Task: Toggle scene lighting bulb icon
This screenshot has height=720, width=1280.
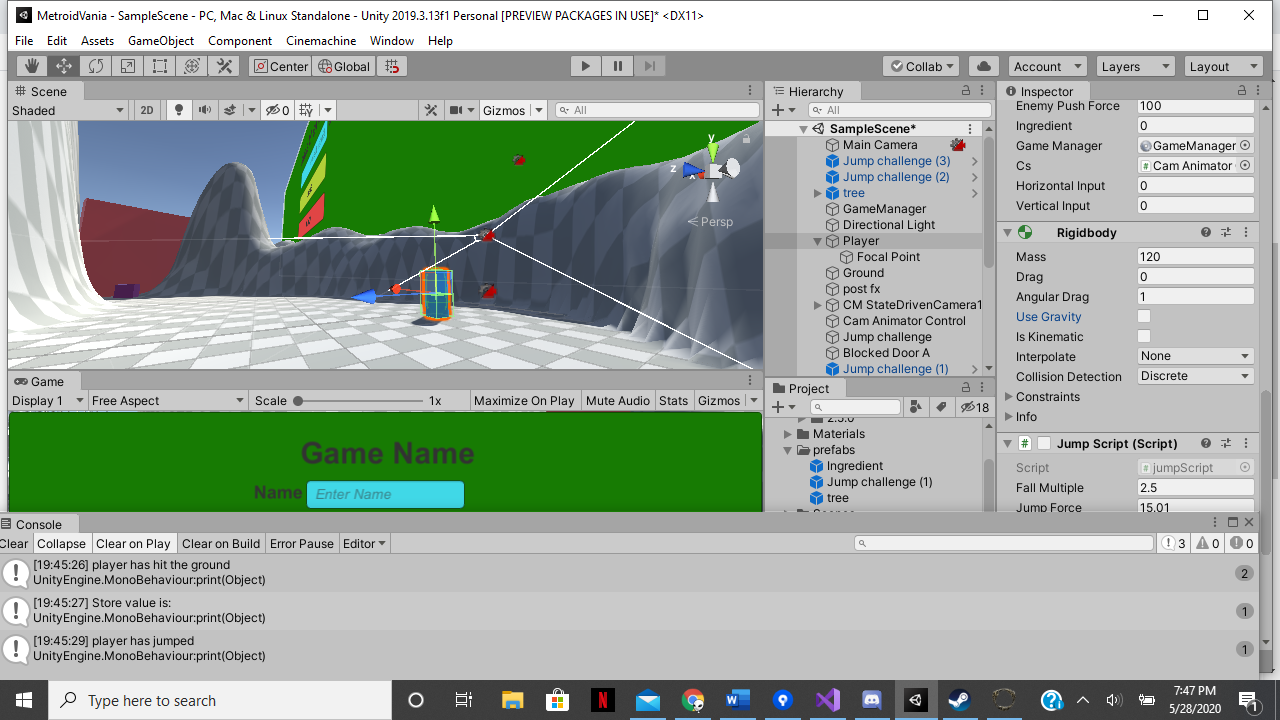Action: pos(179,110)
